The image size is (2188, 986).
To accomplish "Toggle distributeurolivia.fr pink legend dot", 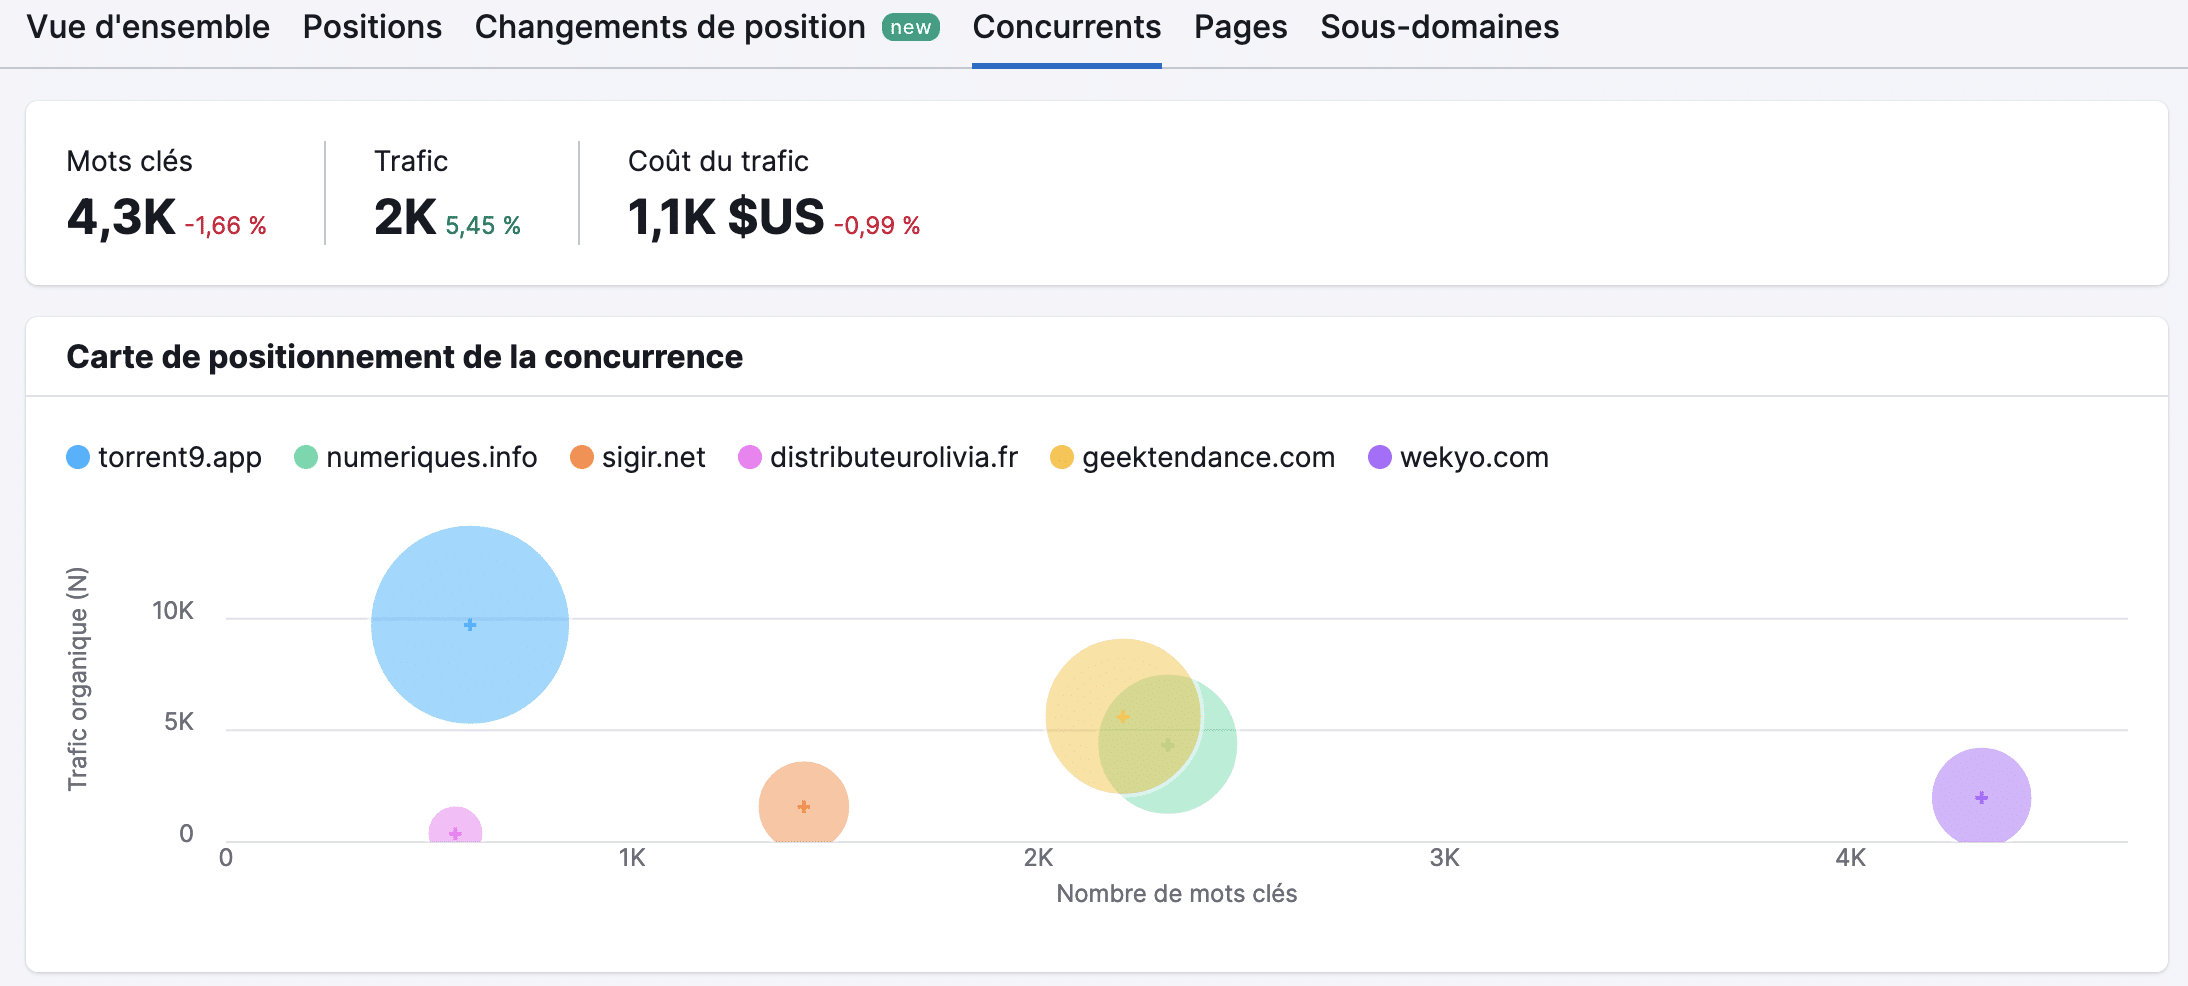I will [x=750, y=457].
